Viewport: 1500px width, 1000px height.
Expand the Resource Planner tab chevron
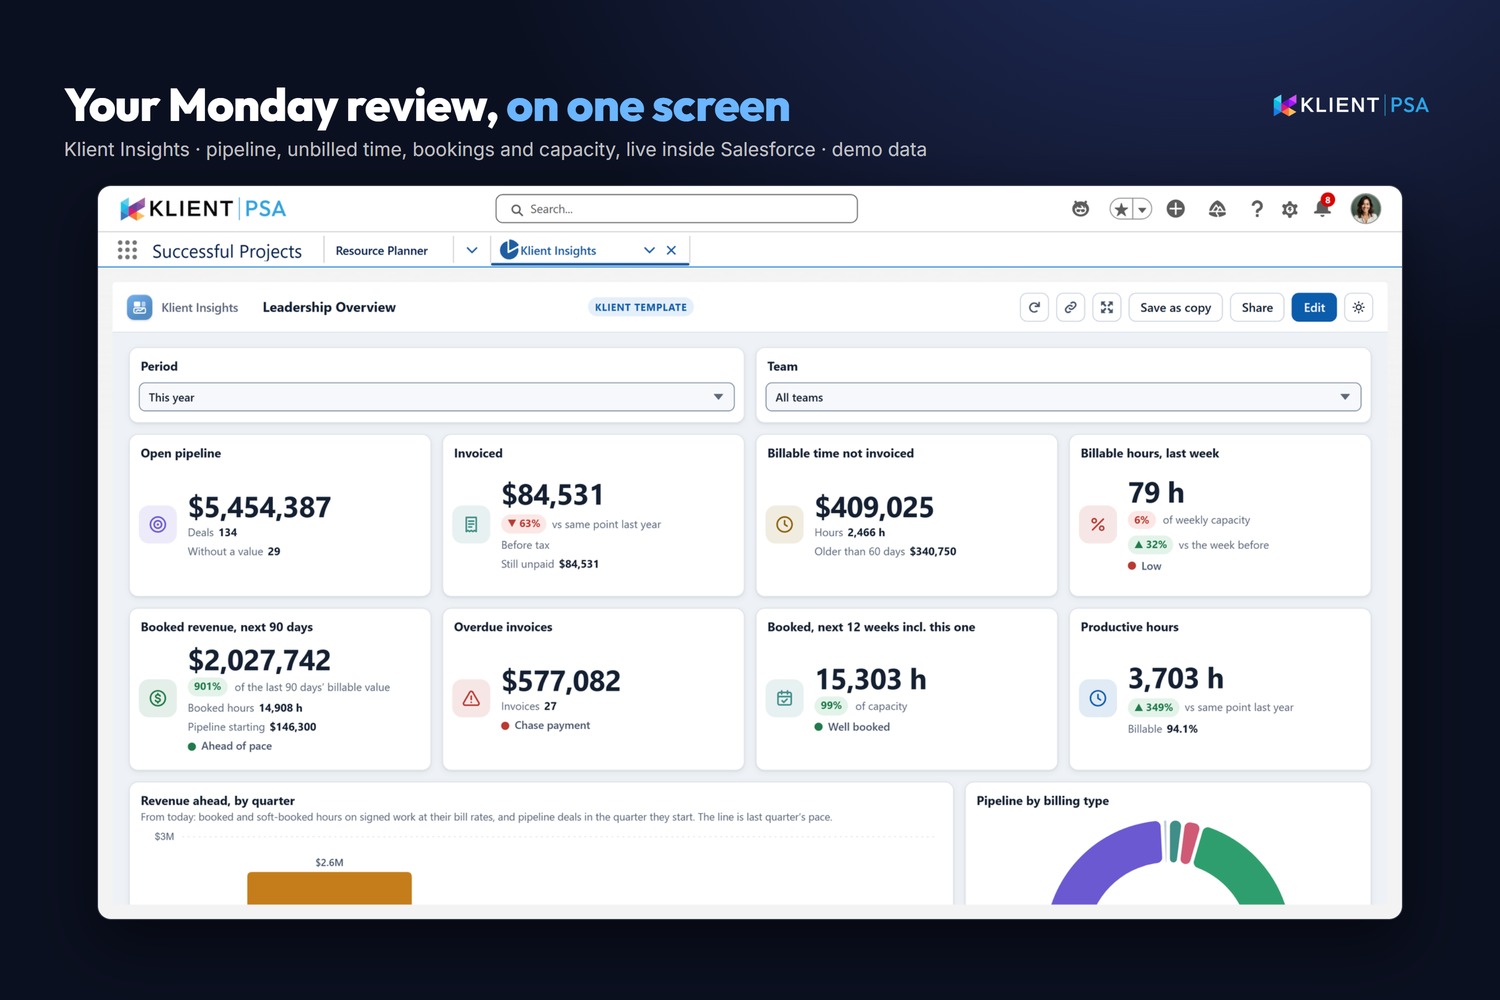472,250
